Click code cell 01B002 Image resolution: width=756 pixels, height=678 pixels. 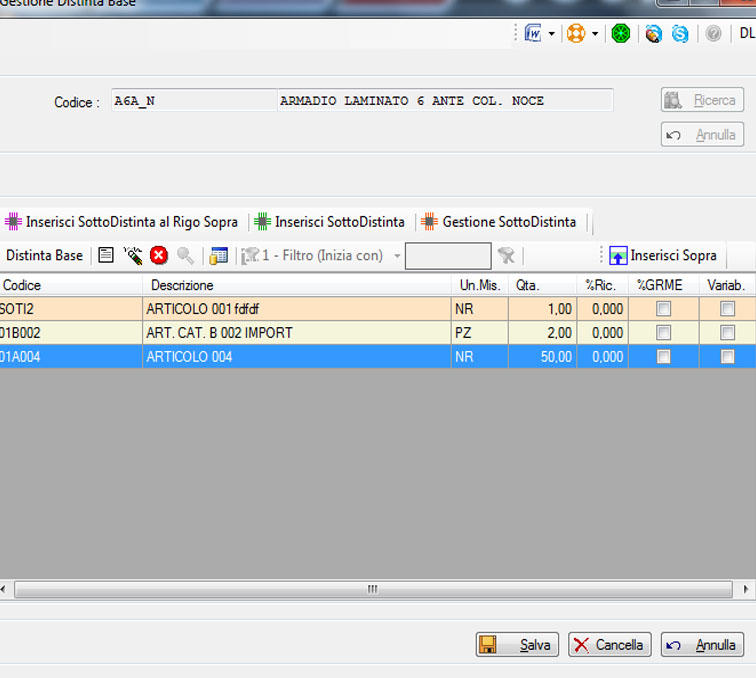71,333
